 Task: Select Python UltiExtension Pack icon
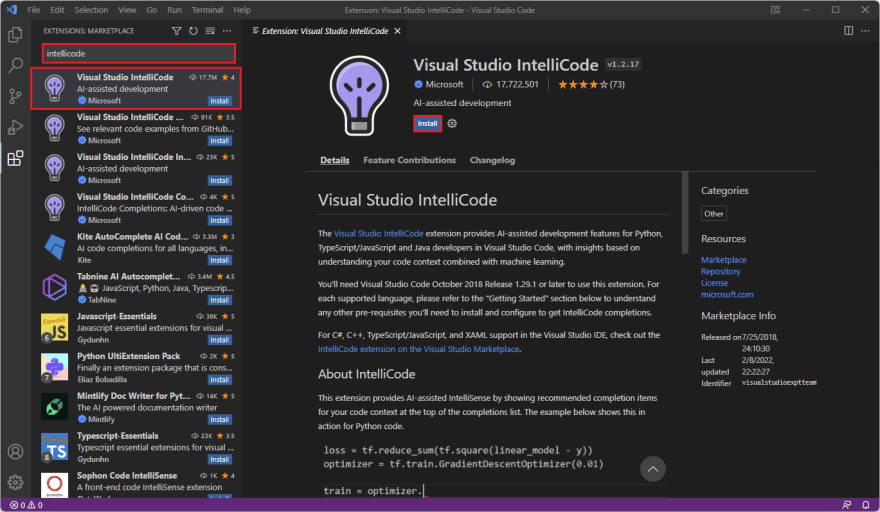pyautogui.click(x=54, y=367)
